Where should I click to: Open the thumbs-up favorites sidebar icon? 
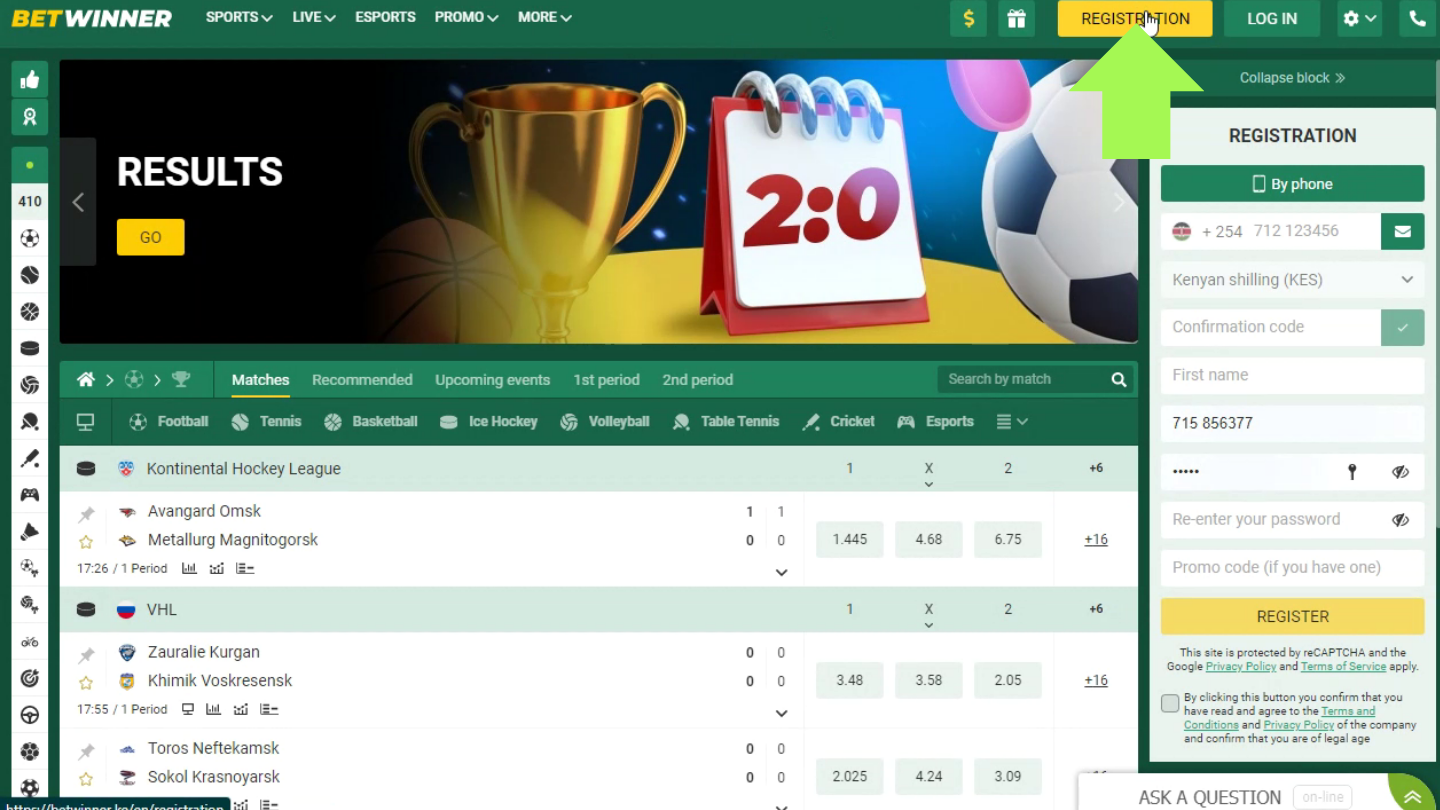30,80
